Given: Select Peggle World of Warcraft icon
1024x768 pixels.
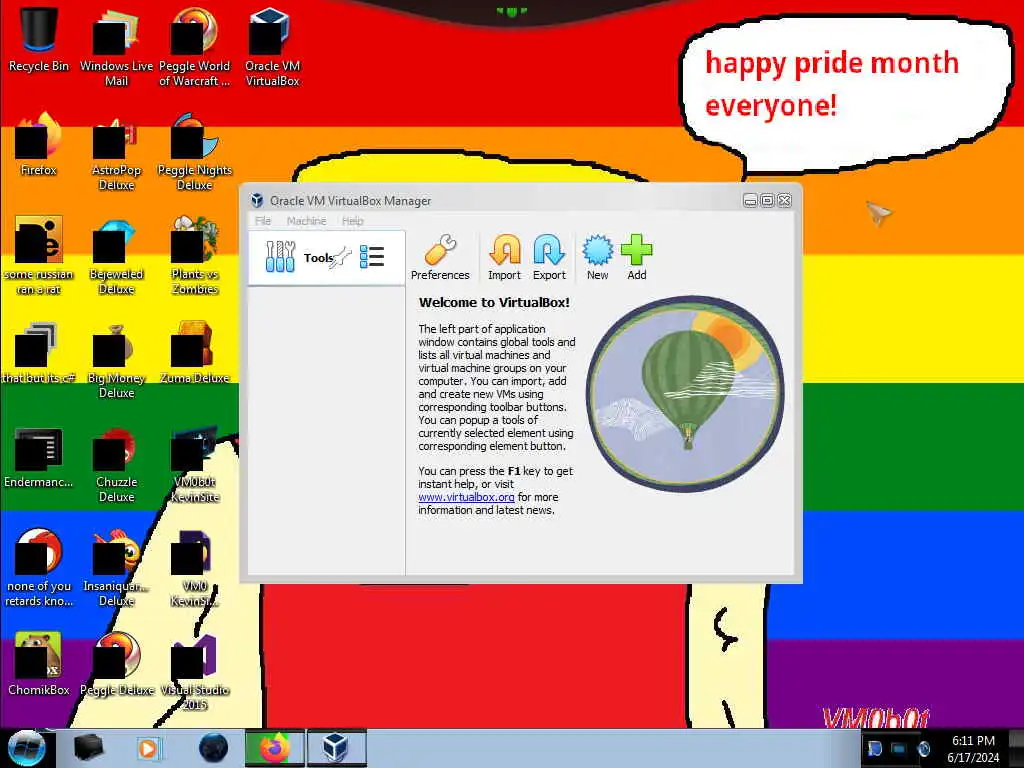Looking at the screenshot, I should [x=194, y=47].
